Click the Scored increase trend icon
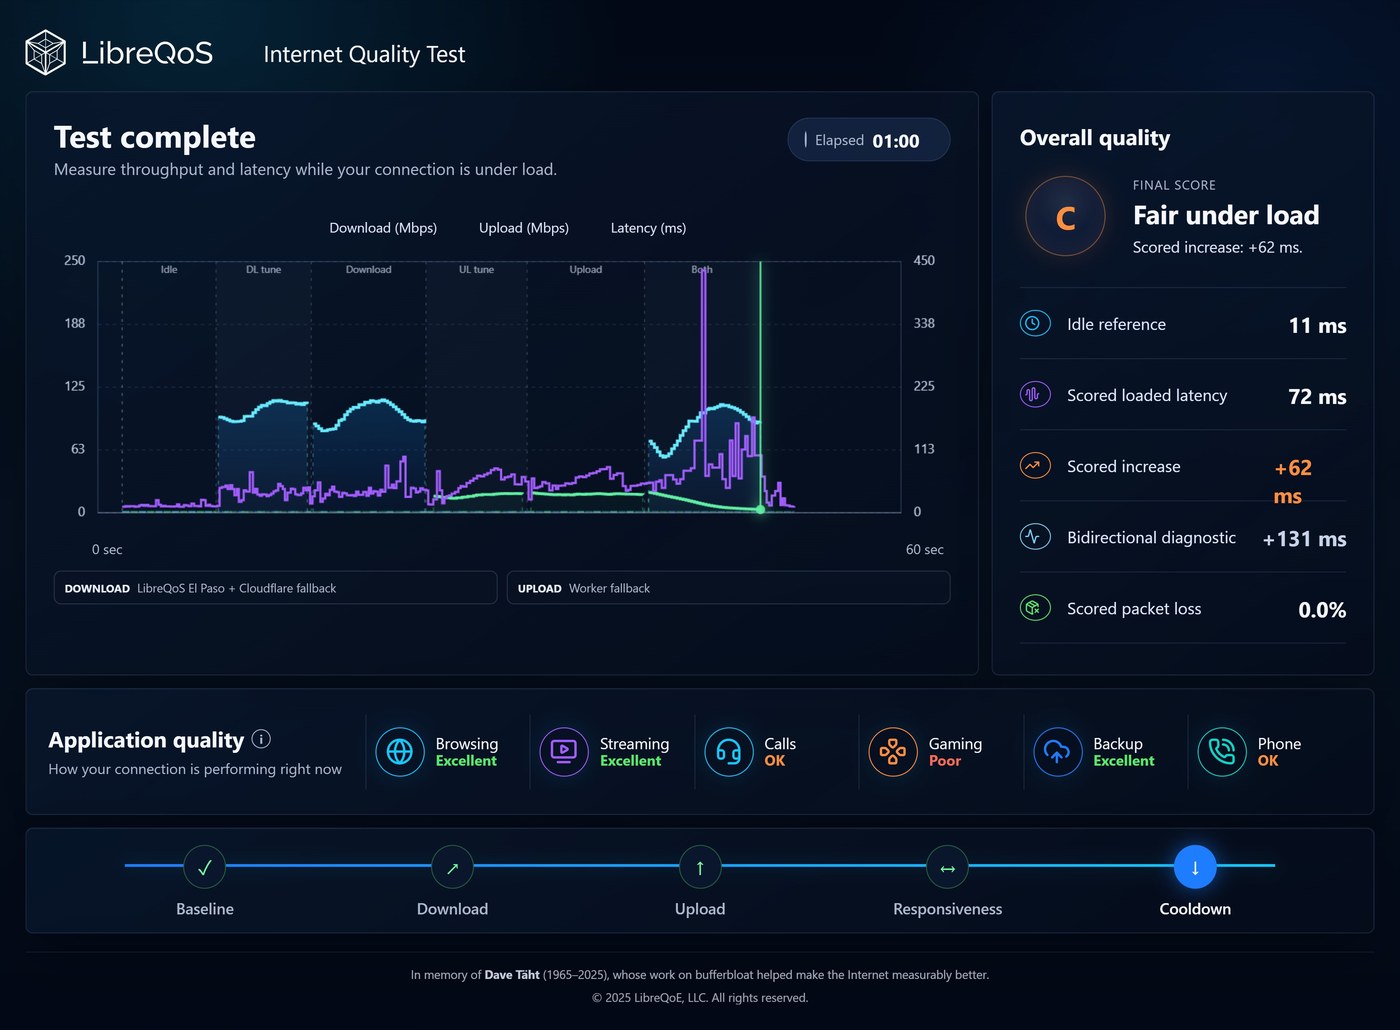The width and height of the screenshot is (1400, 1030). pyautogui.click(x=1035, y=466)
